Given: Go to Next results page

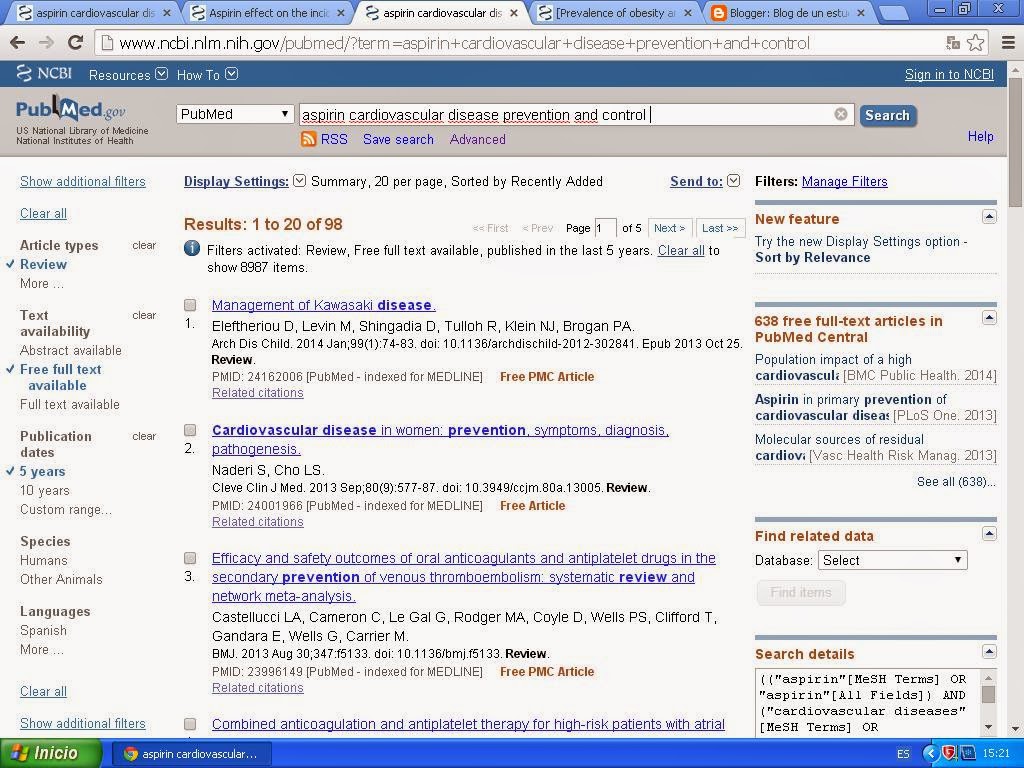Looking at the screenshot, I should [669, 228].
